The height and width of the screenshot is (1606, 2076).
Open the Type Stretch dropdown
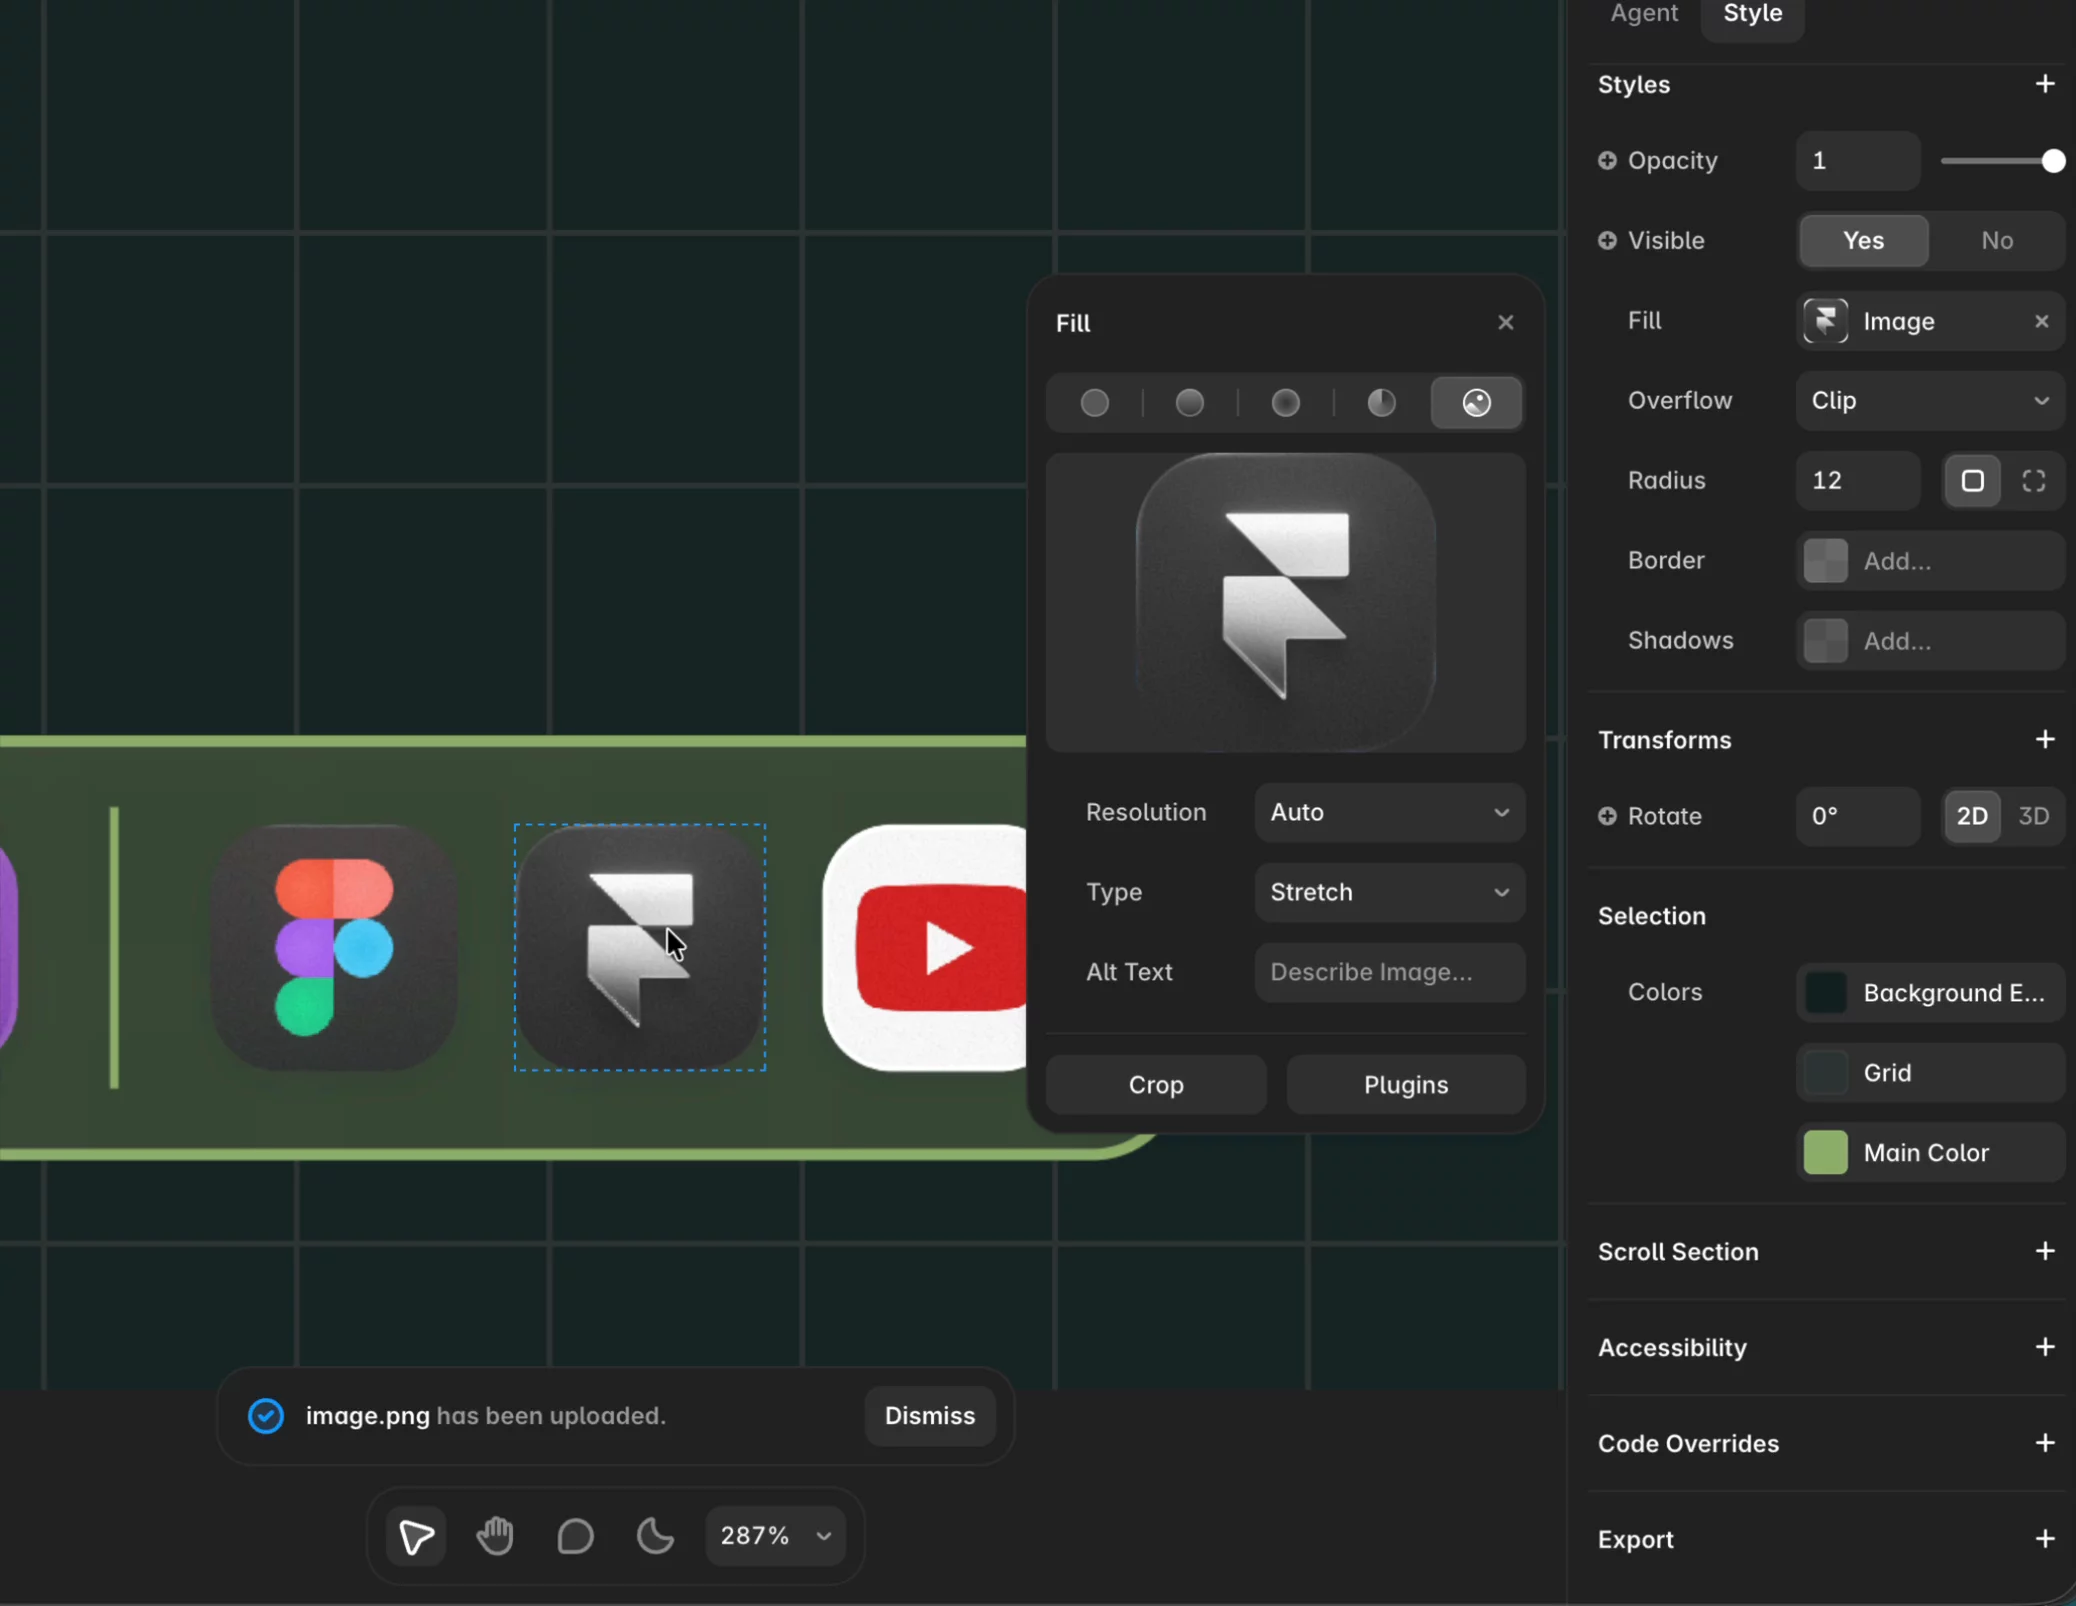pyautogui.click(x=1389, y=892)
